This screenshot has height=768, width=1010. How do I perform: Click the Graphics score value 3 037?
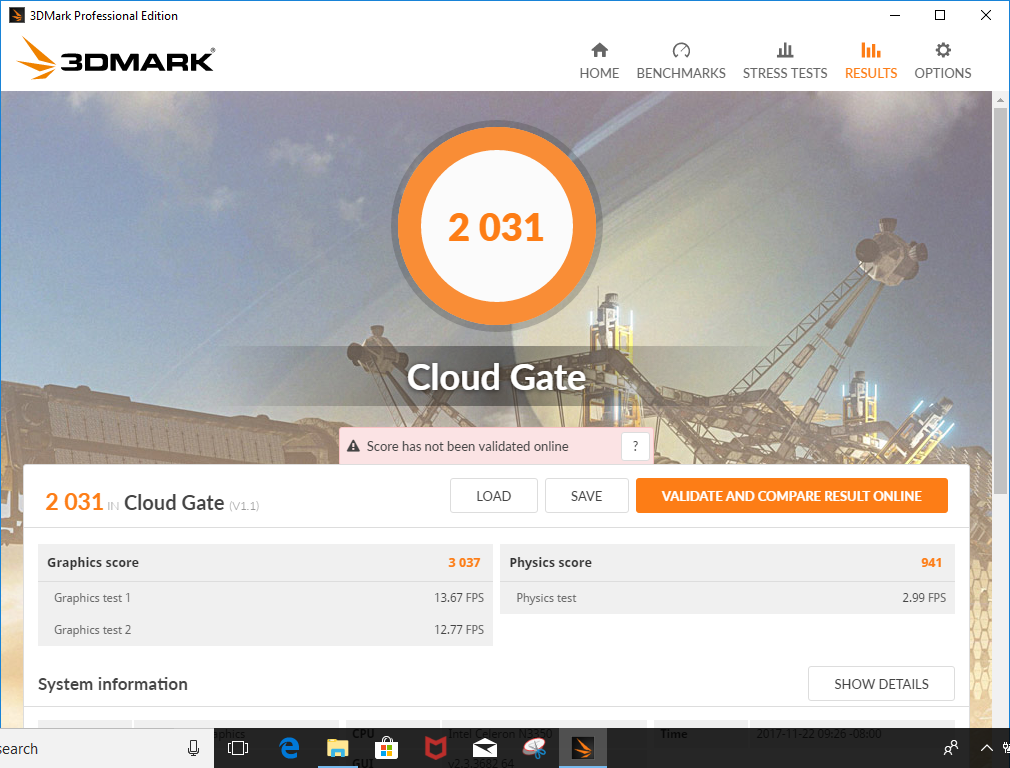(464, 562)
